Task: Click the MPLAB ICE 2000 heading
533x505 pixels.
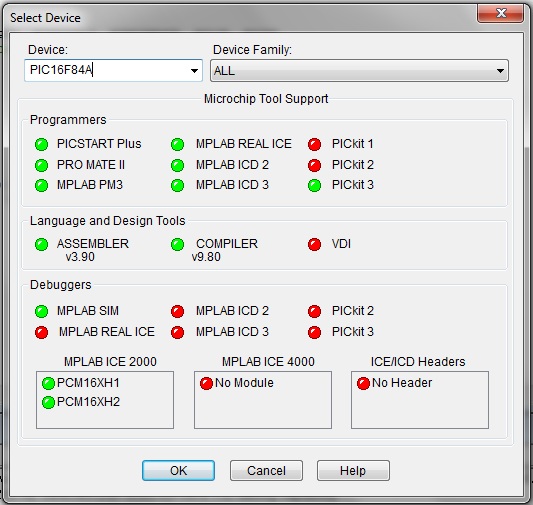Action: point(110,362)
